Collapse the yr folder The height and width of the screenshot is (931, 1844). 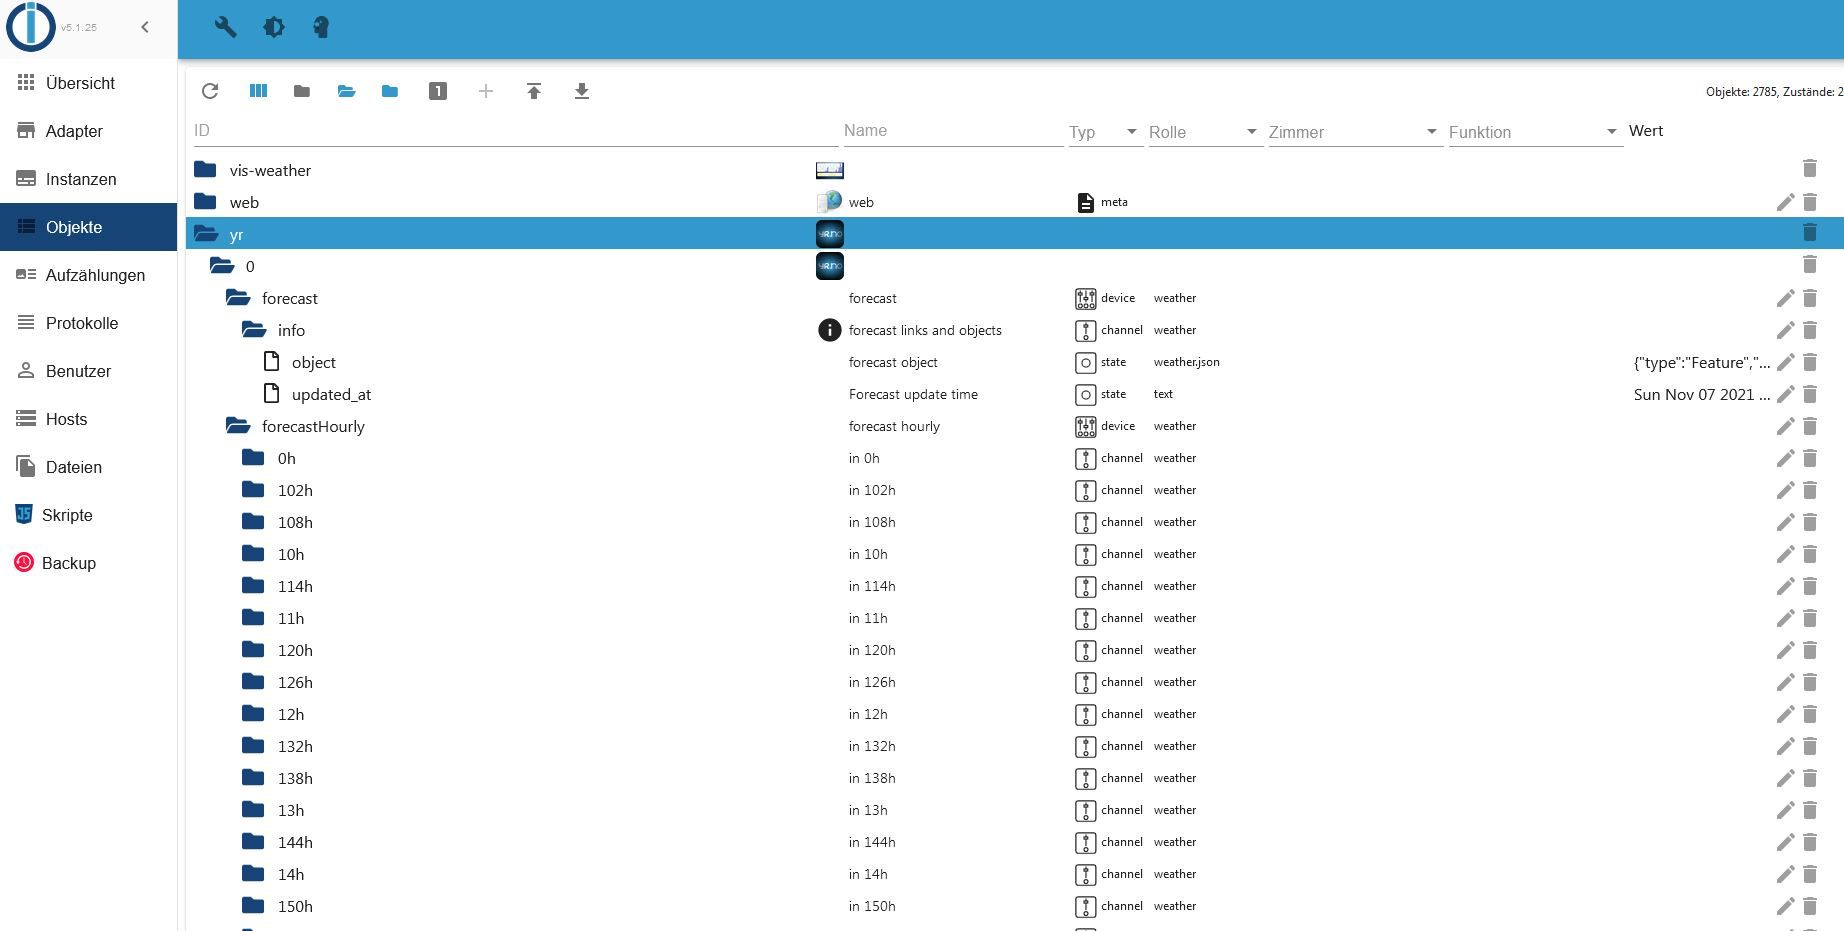[206, 234]
